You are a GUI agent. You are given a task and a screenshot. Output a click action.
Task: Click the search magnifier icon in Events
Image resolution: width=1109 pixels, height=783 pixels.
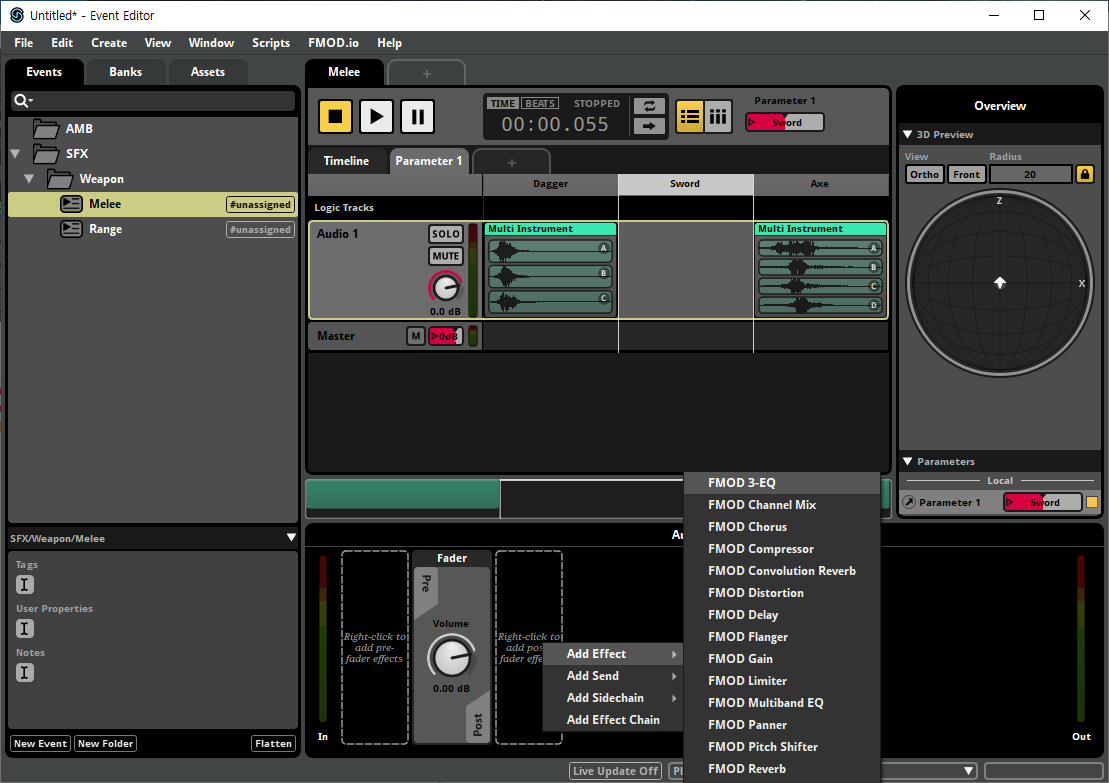[21, 101]
